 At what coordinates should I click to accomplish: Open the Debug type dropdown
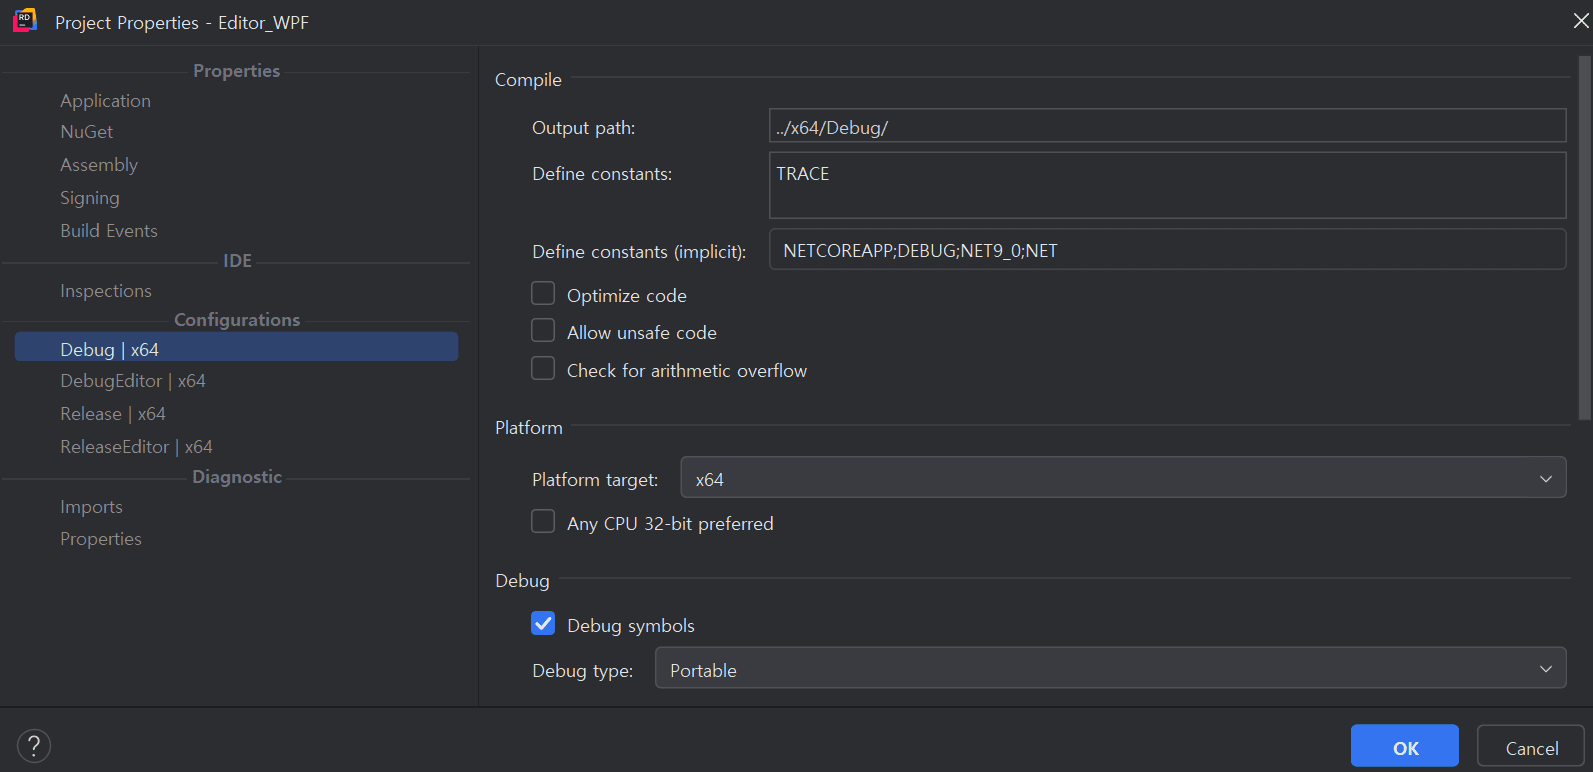tap(1110, 668)
